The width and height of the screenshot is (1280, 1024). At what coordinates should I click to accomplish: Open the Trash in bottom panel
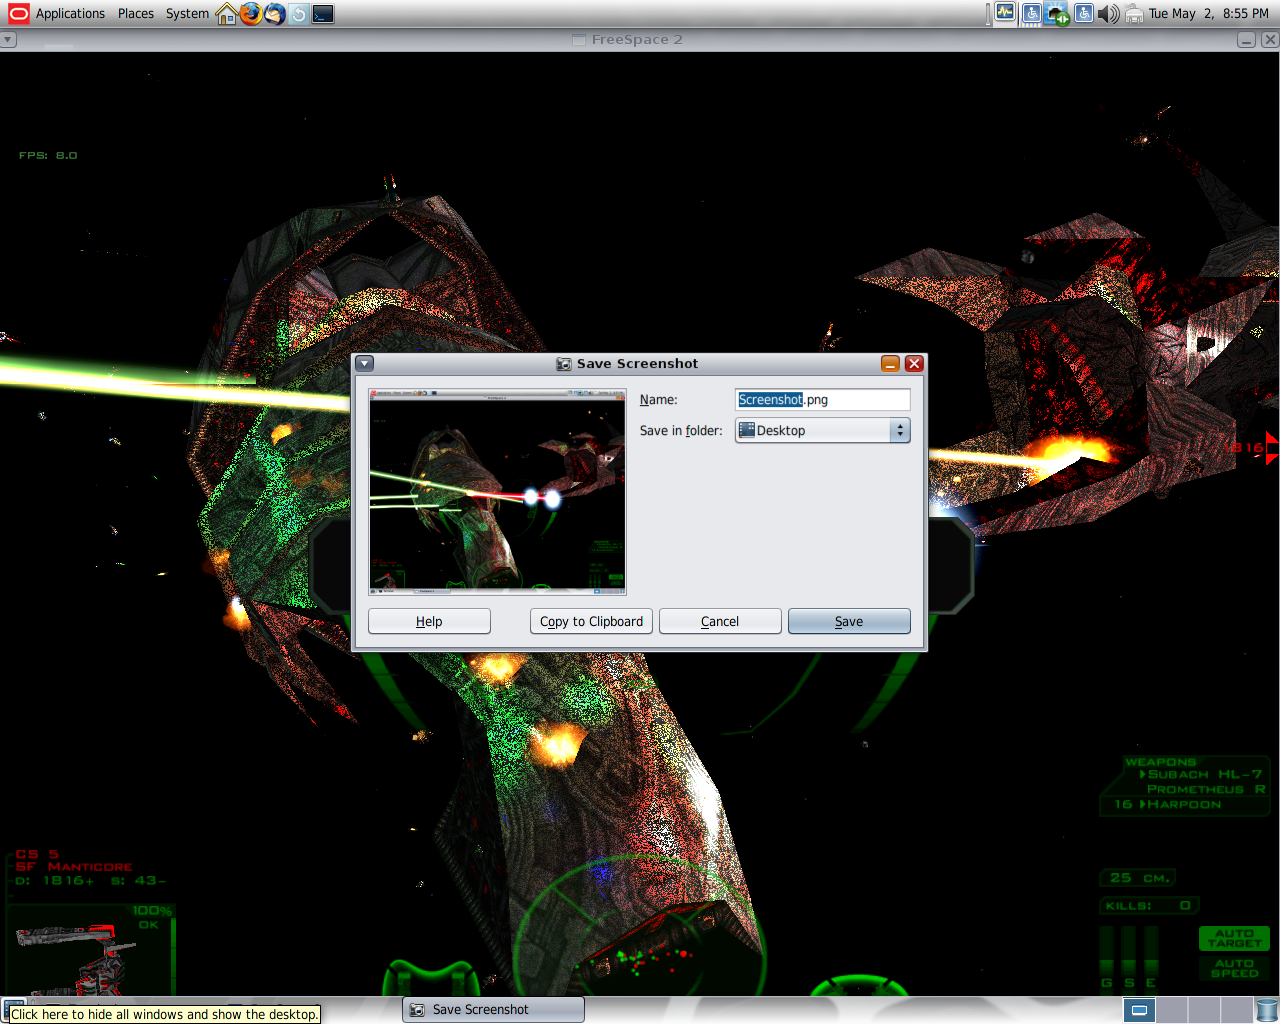(x=1266, y=1010)
